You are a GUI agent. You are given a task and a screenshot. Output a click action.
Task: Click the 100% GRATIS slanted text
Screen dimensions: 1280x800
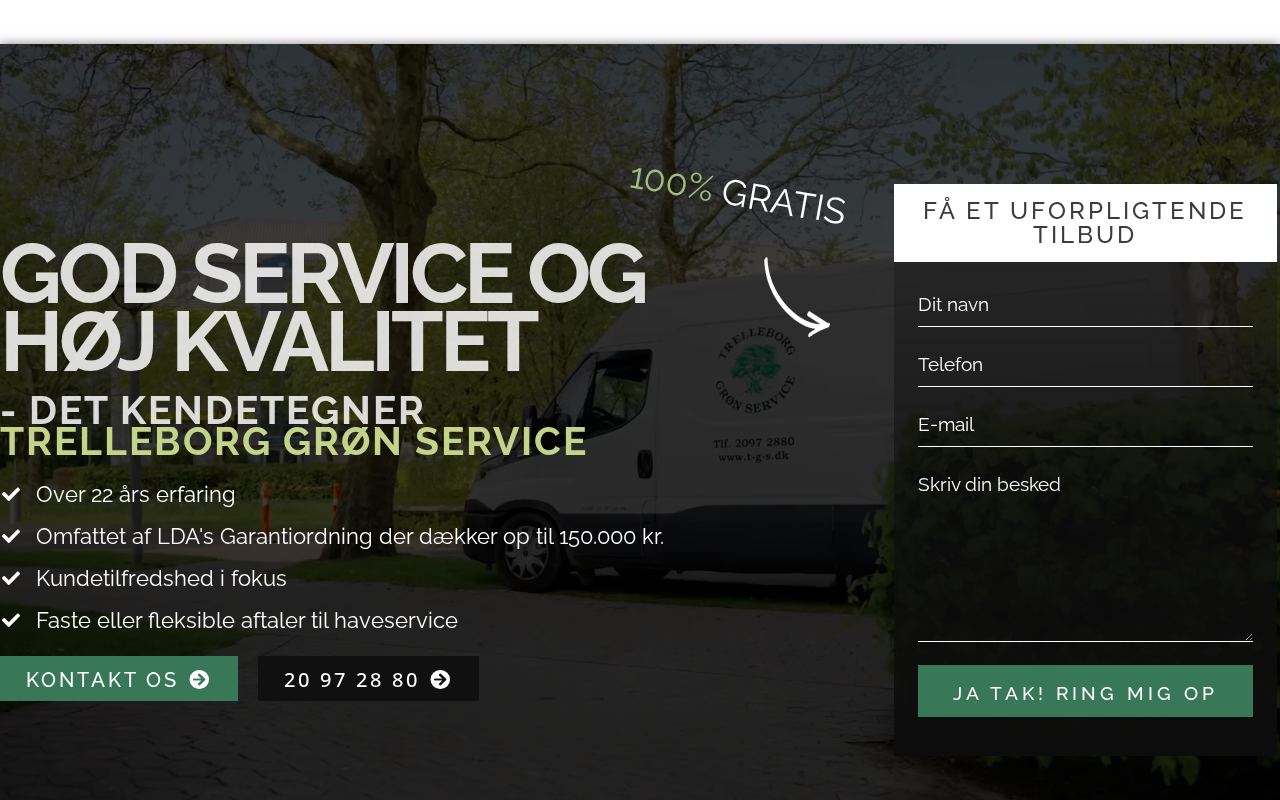tap(738, 195)
